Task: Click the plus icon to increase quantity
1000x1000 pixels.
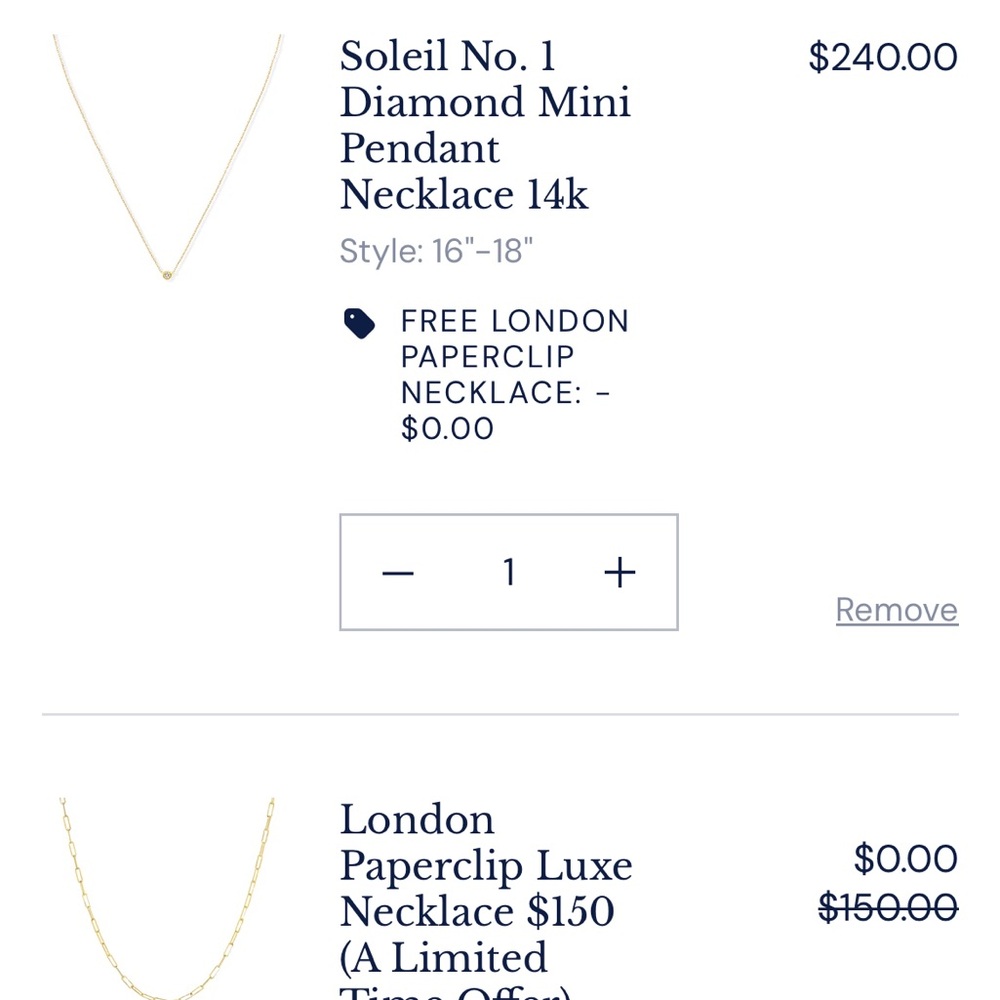Action: [620, 571]
